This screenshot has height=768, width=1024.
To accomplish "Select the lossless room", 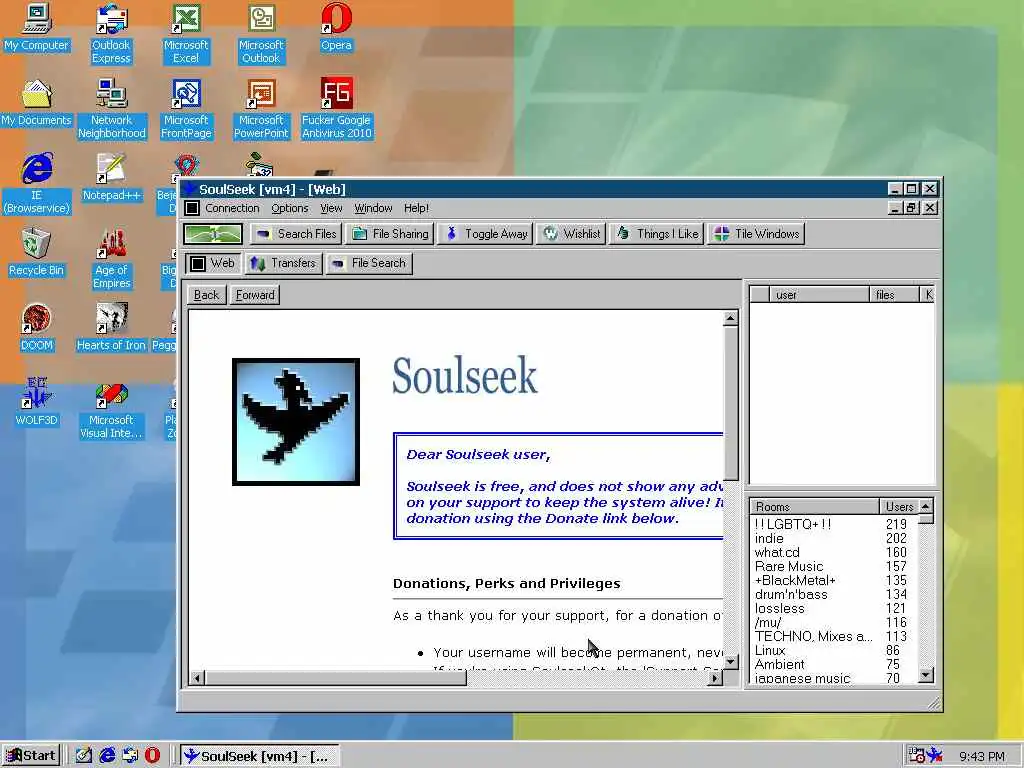I will pos(833,609).
